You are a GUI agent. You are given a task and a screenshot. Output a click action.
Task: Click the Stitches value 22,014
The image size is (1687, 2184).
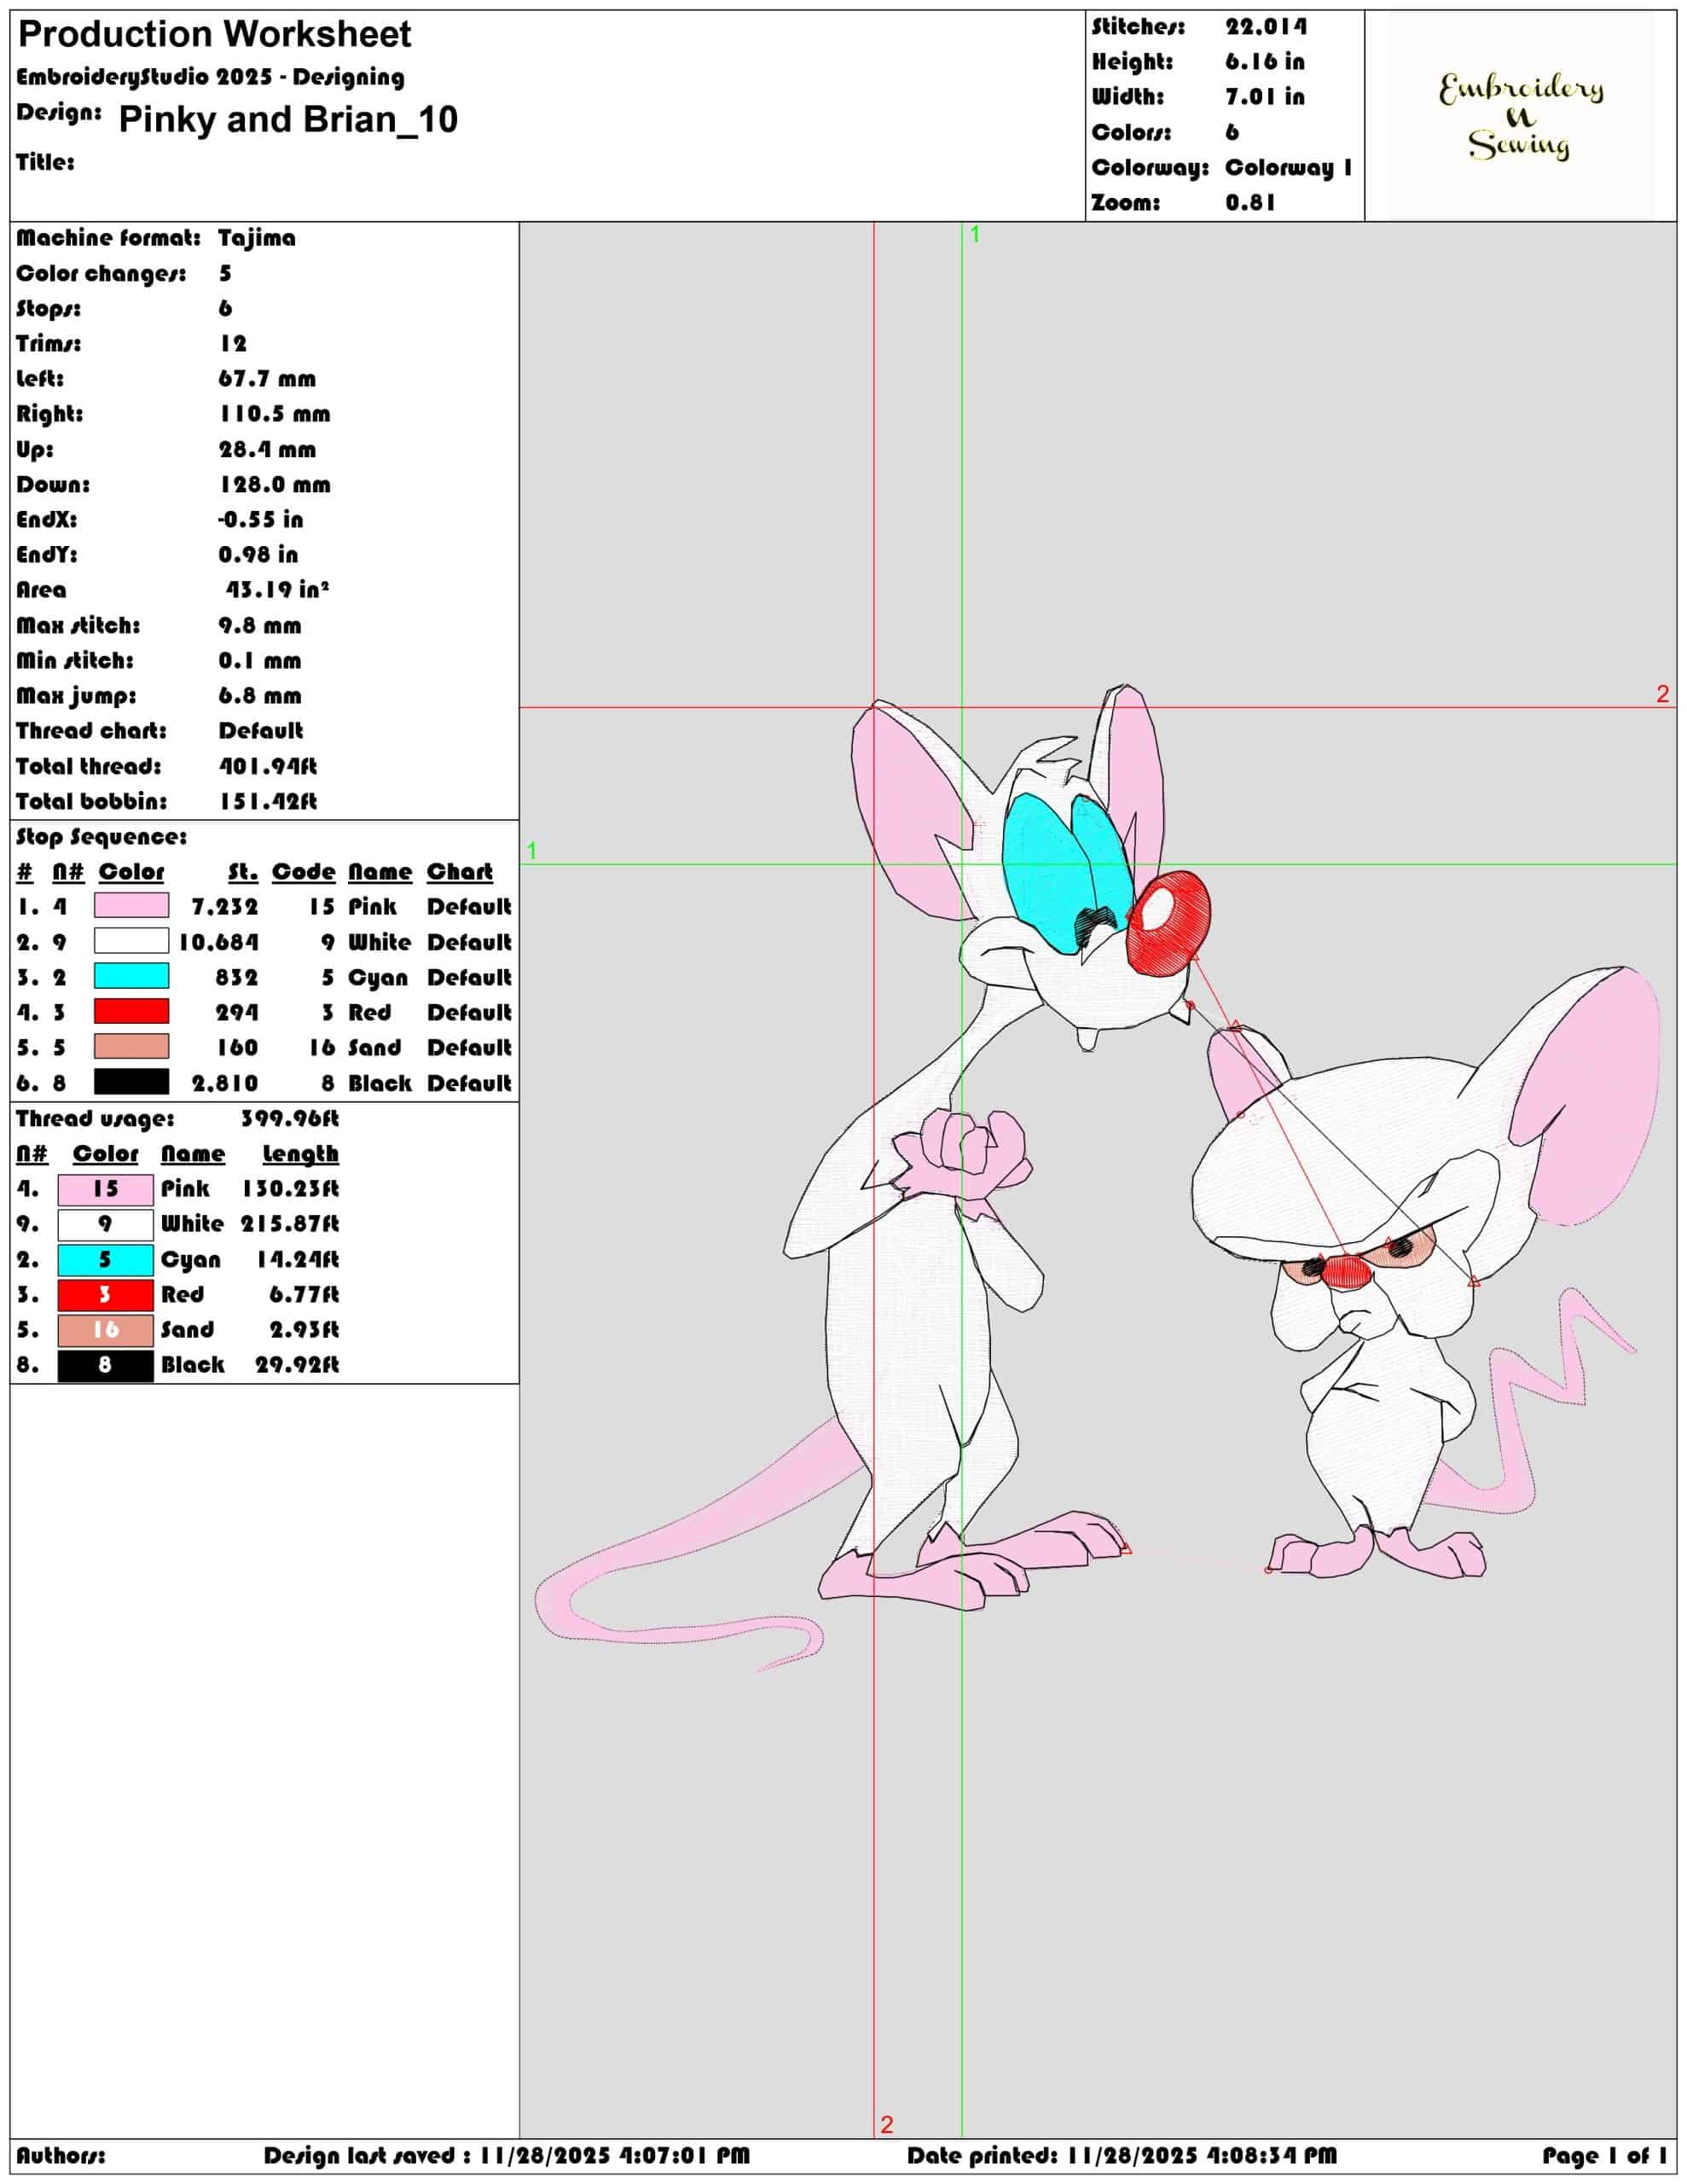click(x=1266, y=27)
